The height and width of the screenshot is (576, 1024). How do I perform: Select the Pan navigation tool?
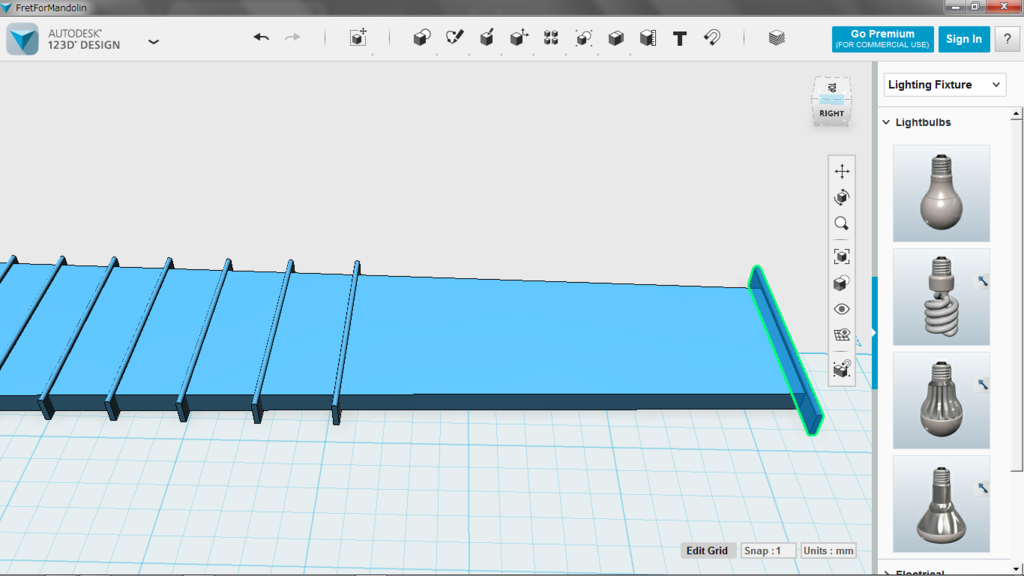(x=842, y=171)
